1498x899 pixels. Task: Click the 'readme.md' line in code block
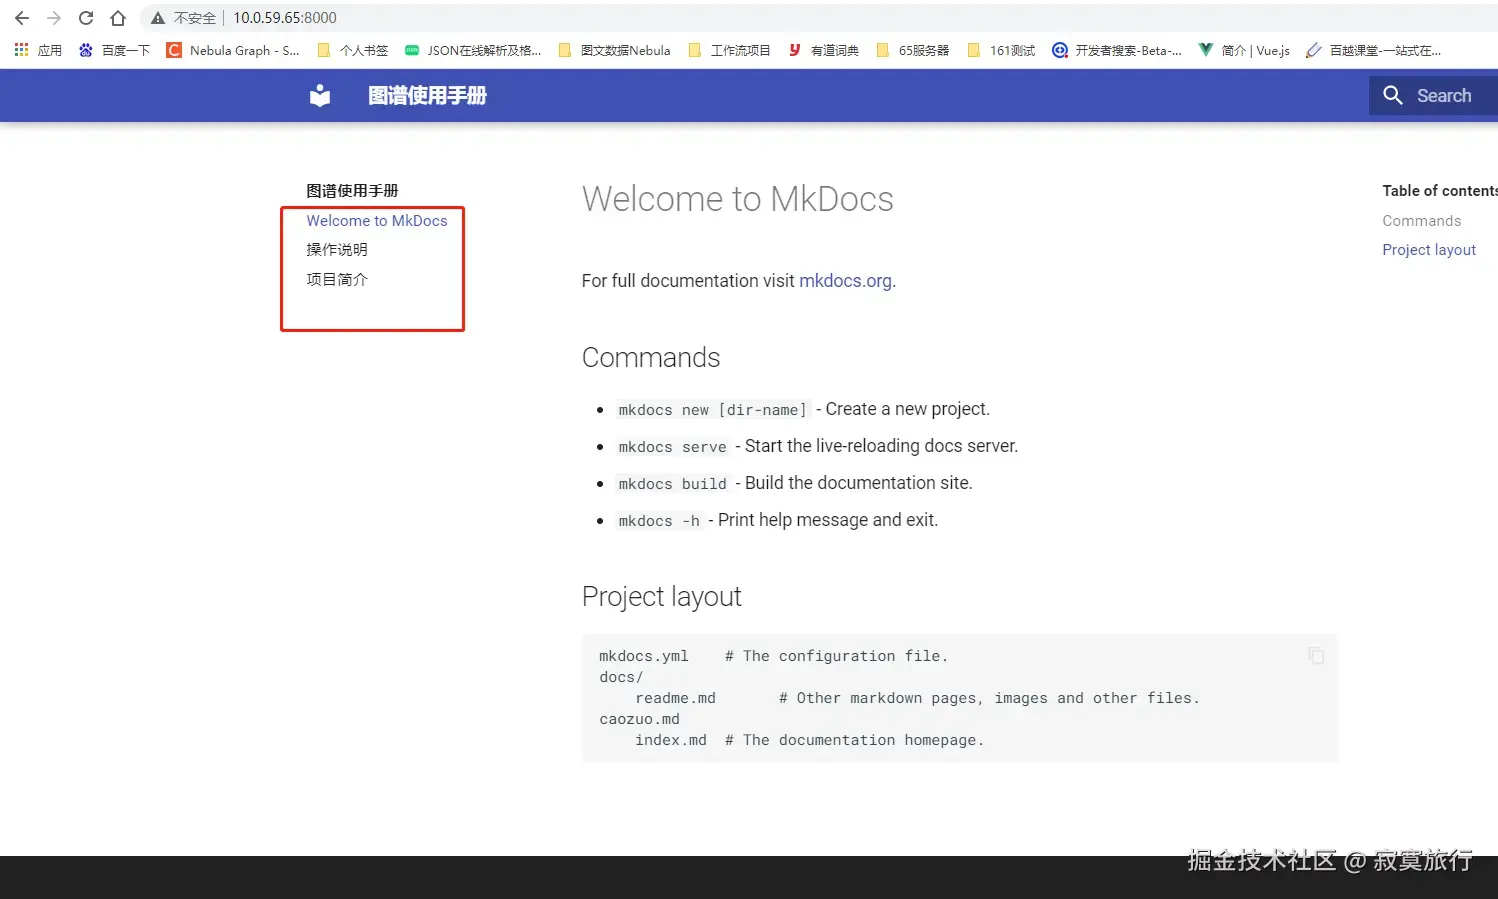pyautogui.click(x=917, y=698)
